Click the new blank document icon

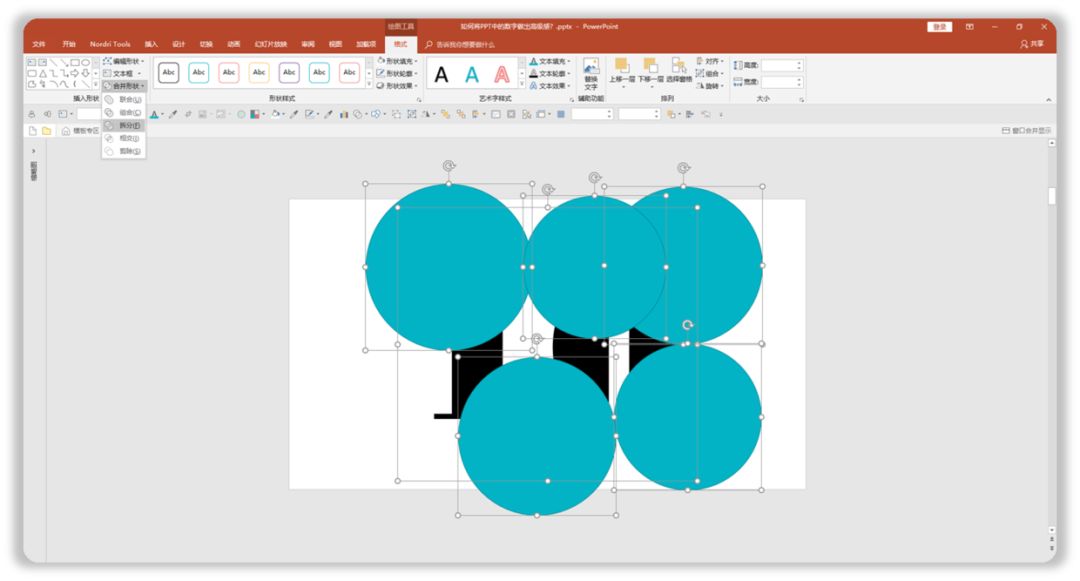pos(32,131)
